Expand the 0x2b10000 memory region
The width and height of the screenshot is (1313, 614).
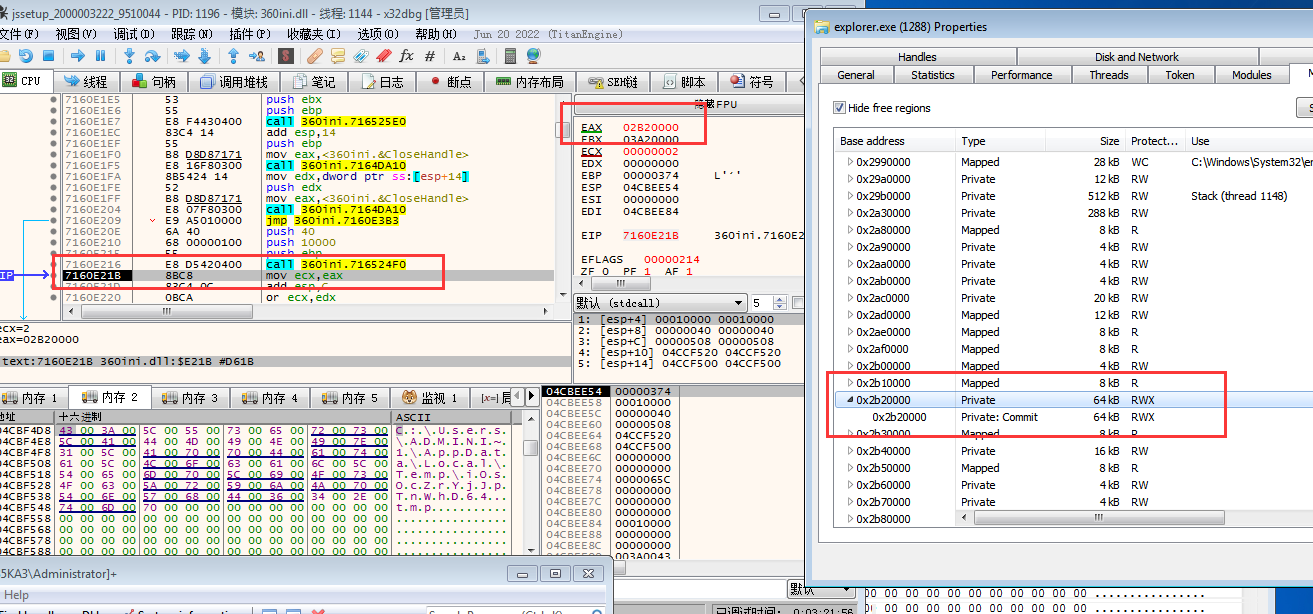pos(851,383)
